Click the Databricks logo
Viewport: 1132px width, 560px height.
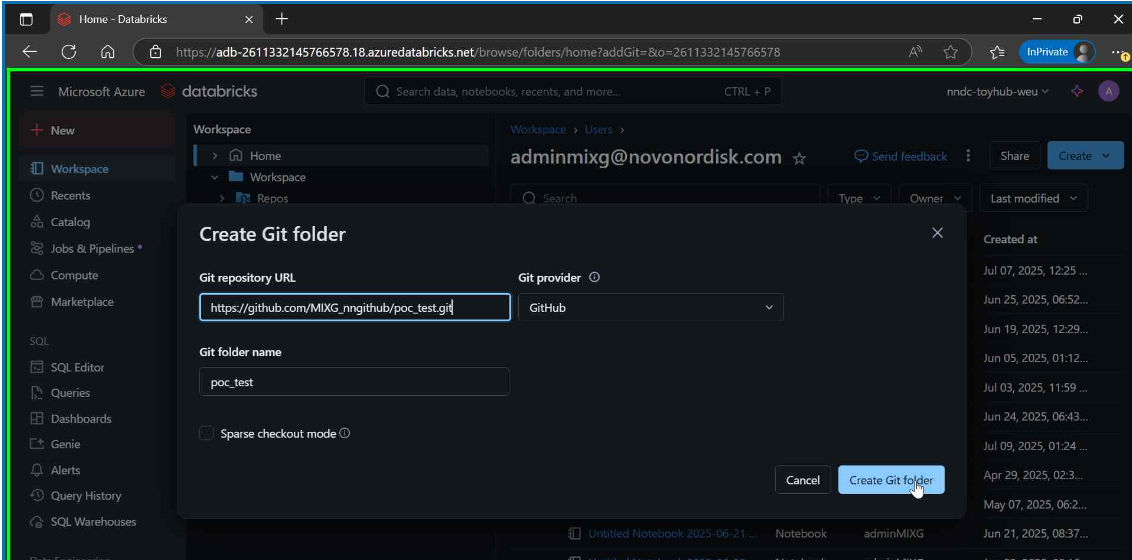click(209, 92)
